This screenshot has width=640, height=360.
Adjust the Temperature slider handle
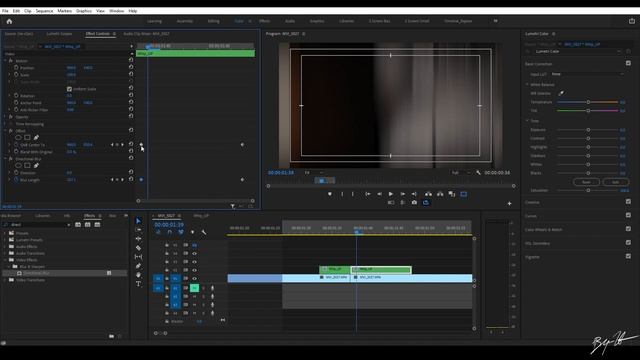click(x=588, y=102)
